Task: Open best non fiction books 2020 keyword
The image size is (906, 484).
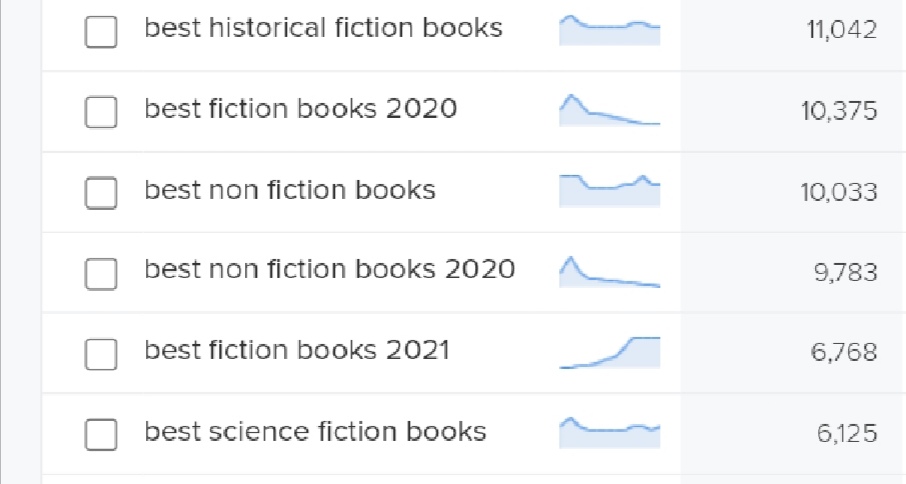Action: tap(329, 269)
